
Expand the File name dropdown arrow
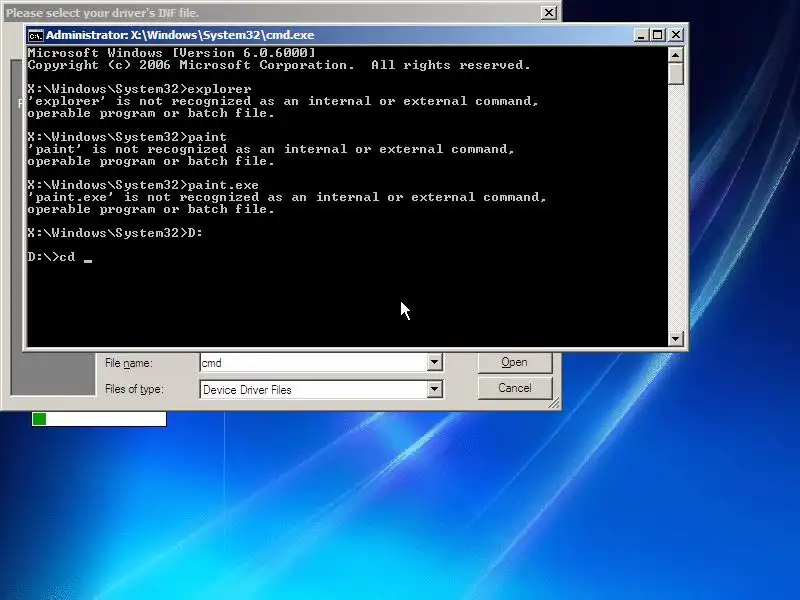coord(434,363)
